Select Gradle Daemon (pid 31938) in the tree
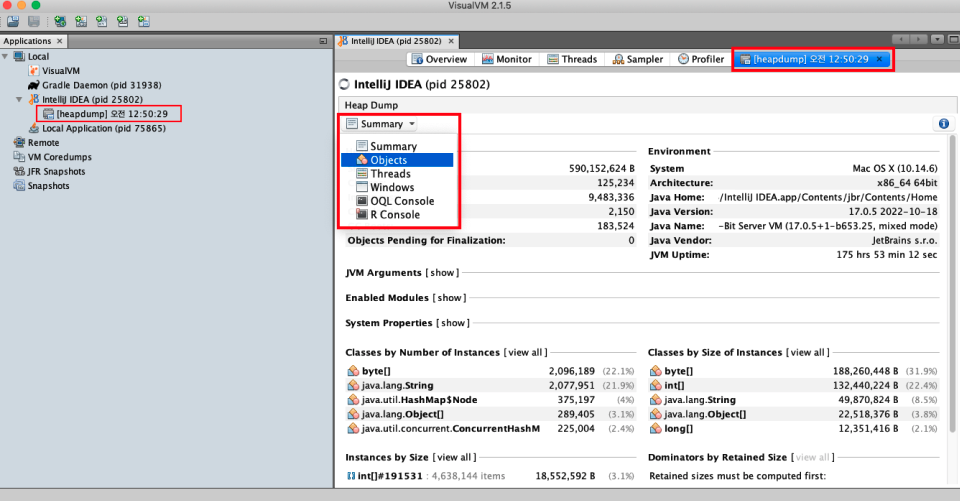The width and height of the screenshot is (960, 501). tap(95, 85)
